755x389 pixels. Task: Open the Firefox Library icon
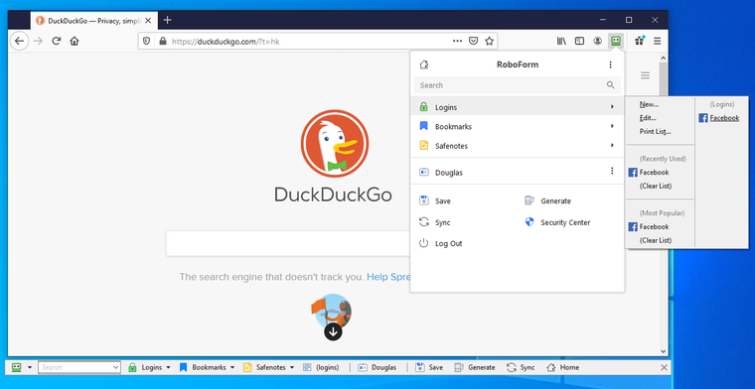point(561,41)
